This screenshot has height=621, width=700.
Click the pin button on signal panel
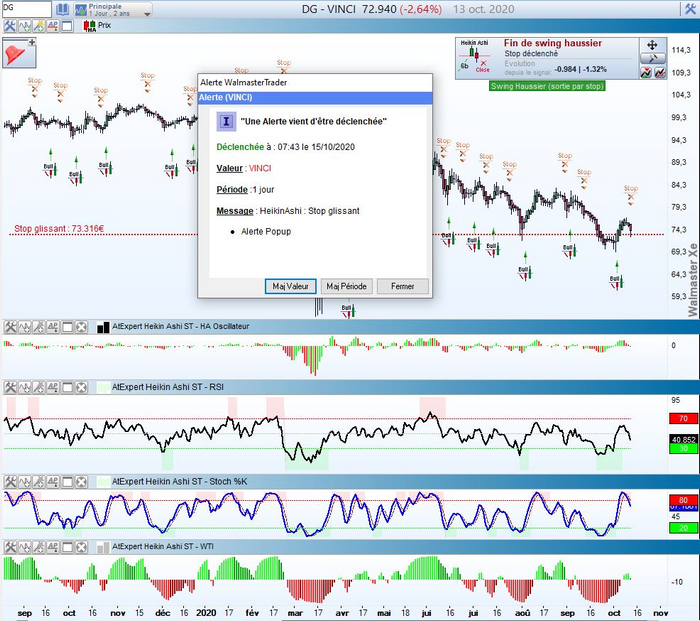[x=653, y=58]
